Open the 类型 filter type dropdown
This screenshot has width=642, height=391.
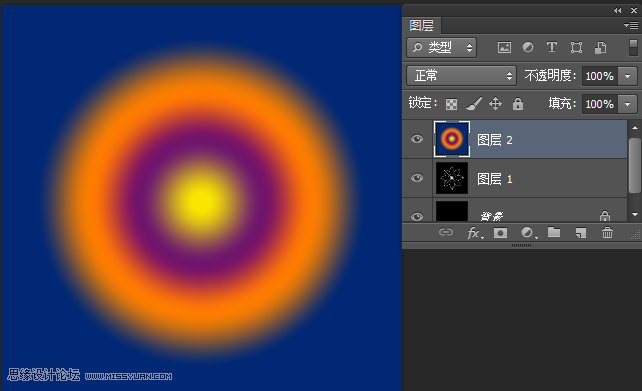coord(441,48)
